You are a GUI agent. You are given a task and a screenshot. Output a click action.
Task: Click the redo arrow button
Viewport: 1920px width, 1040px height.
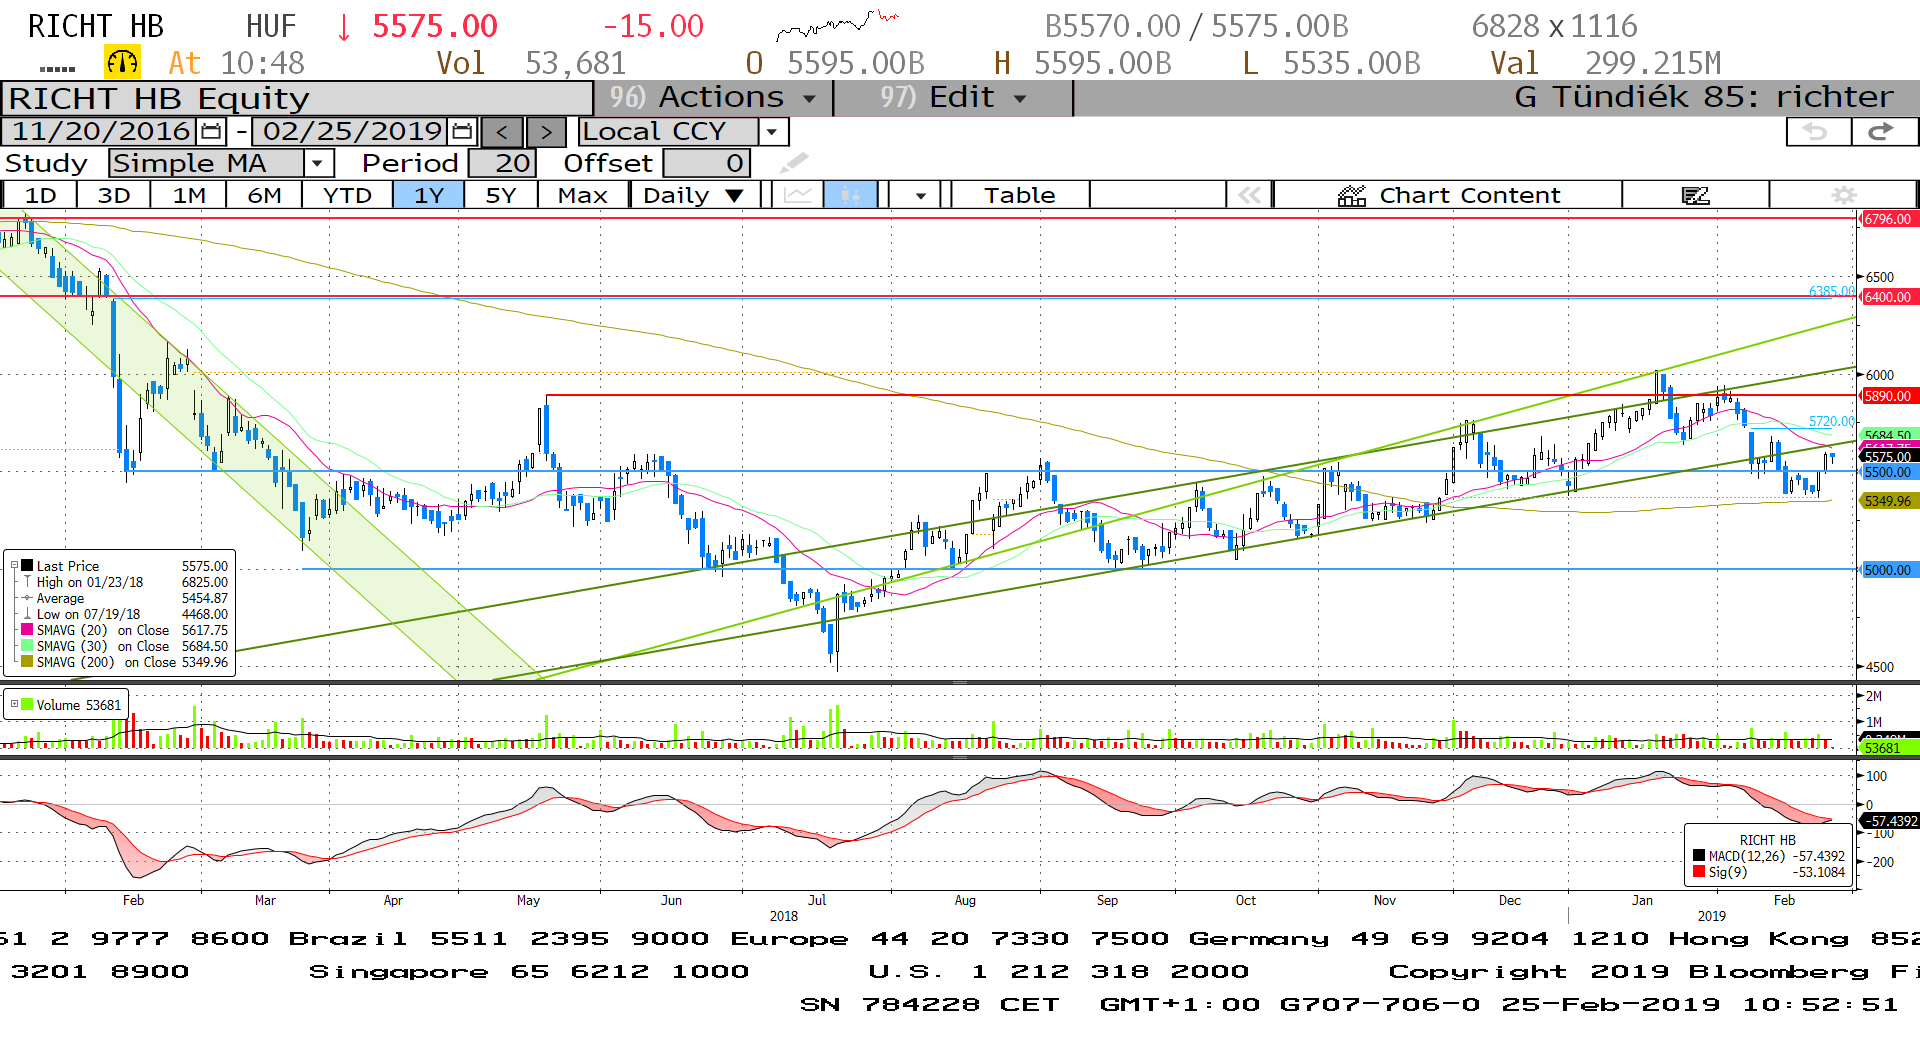pos(1883,131)
